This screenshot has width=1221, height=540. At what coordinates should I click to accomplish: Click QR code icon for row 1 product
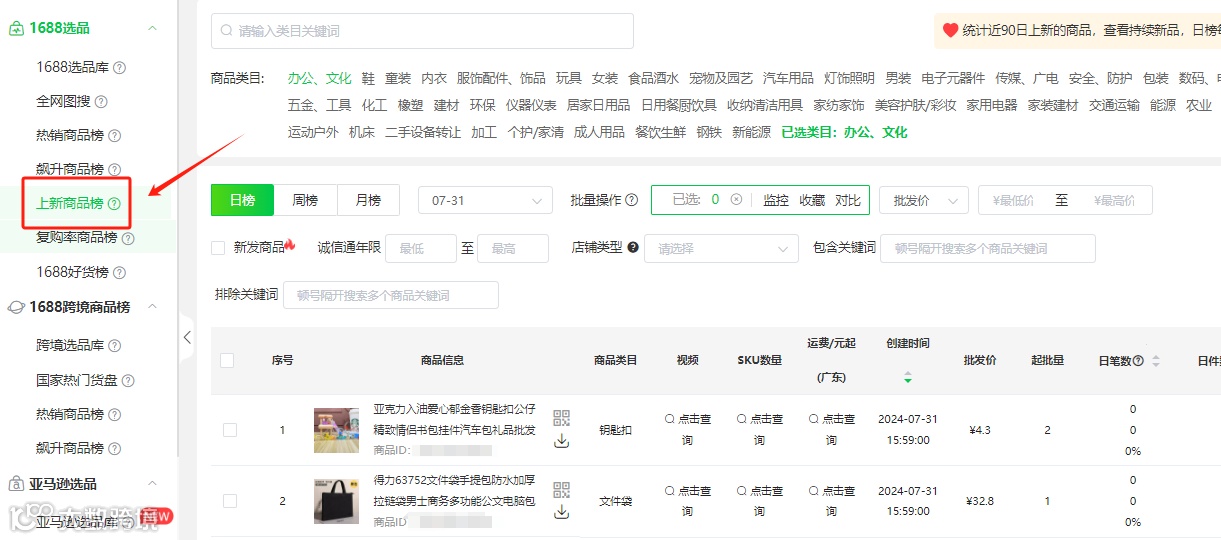[561, 418]
